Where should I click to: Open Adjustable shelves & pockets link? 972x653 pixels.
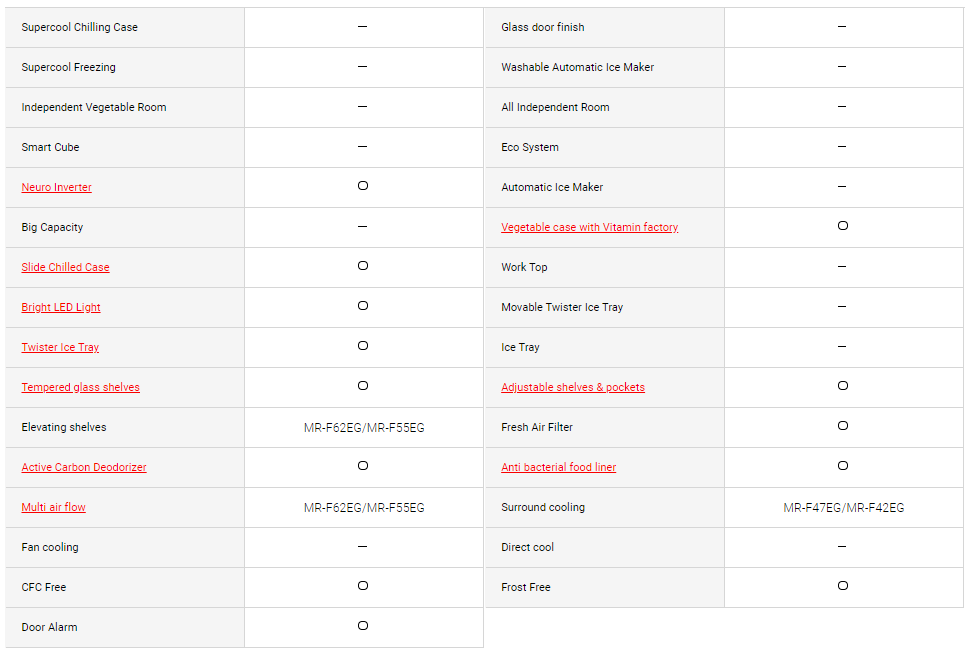(573, 387)
